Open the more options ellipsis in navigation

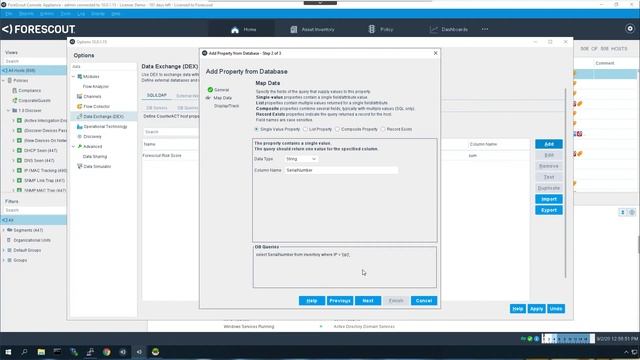point(485,29)
